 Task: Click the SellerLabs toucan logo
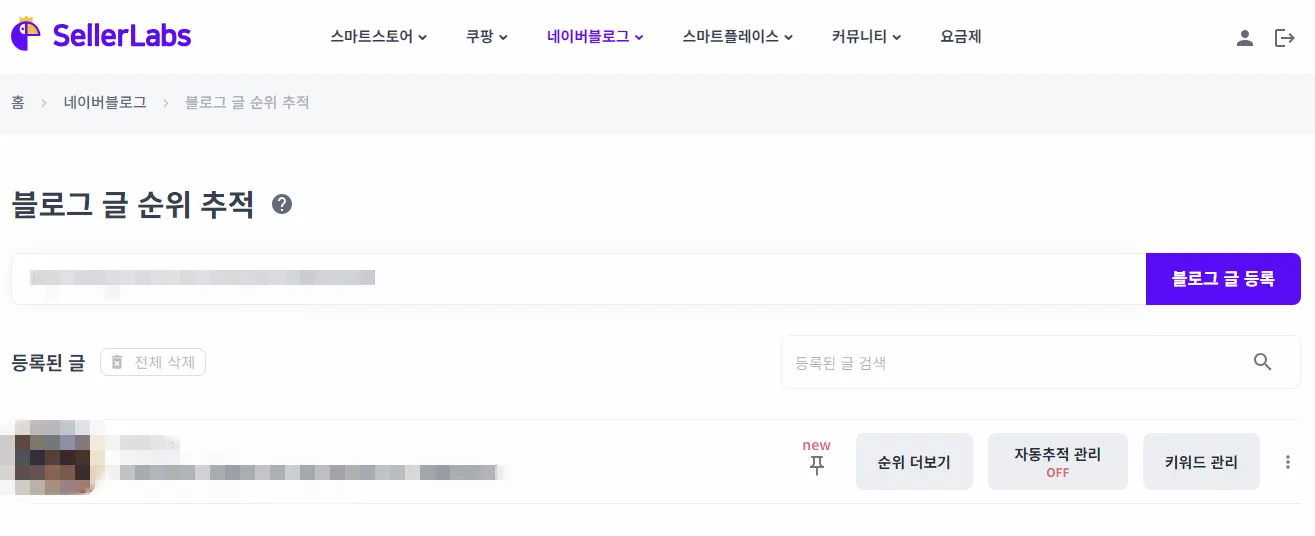point(26,35)
